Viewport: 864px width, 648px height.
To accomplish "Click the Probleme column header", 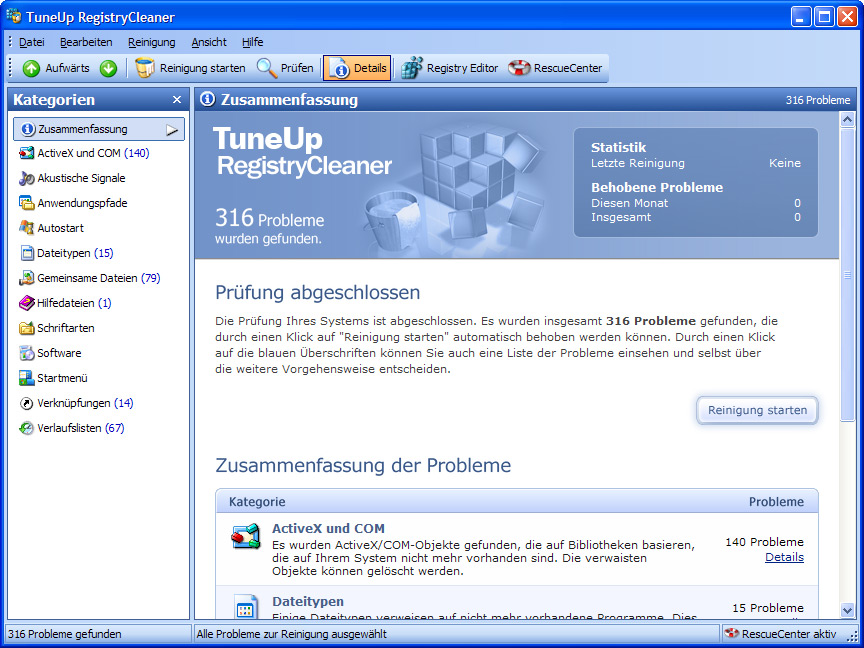I will pos(776,502).
